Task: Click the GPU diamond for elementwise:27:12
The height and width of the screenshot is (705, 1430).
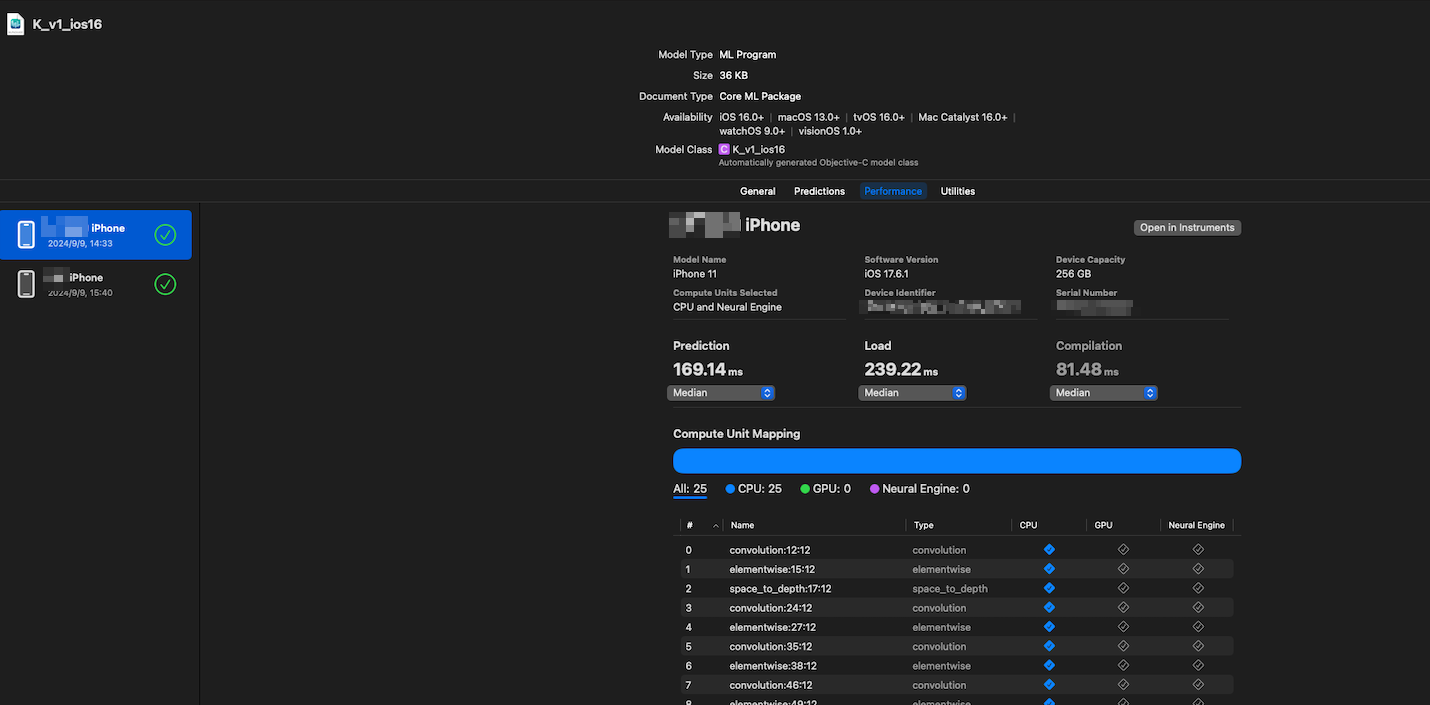Action: tap(1123, 627)
